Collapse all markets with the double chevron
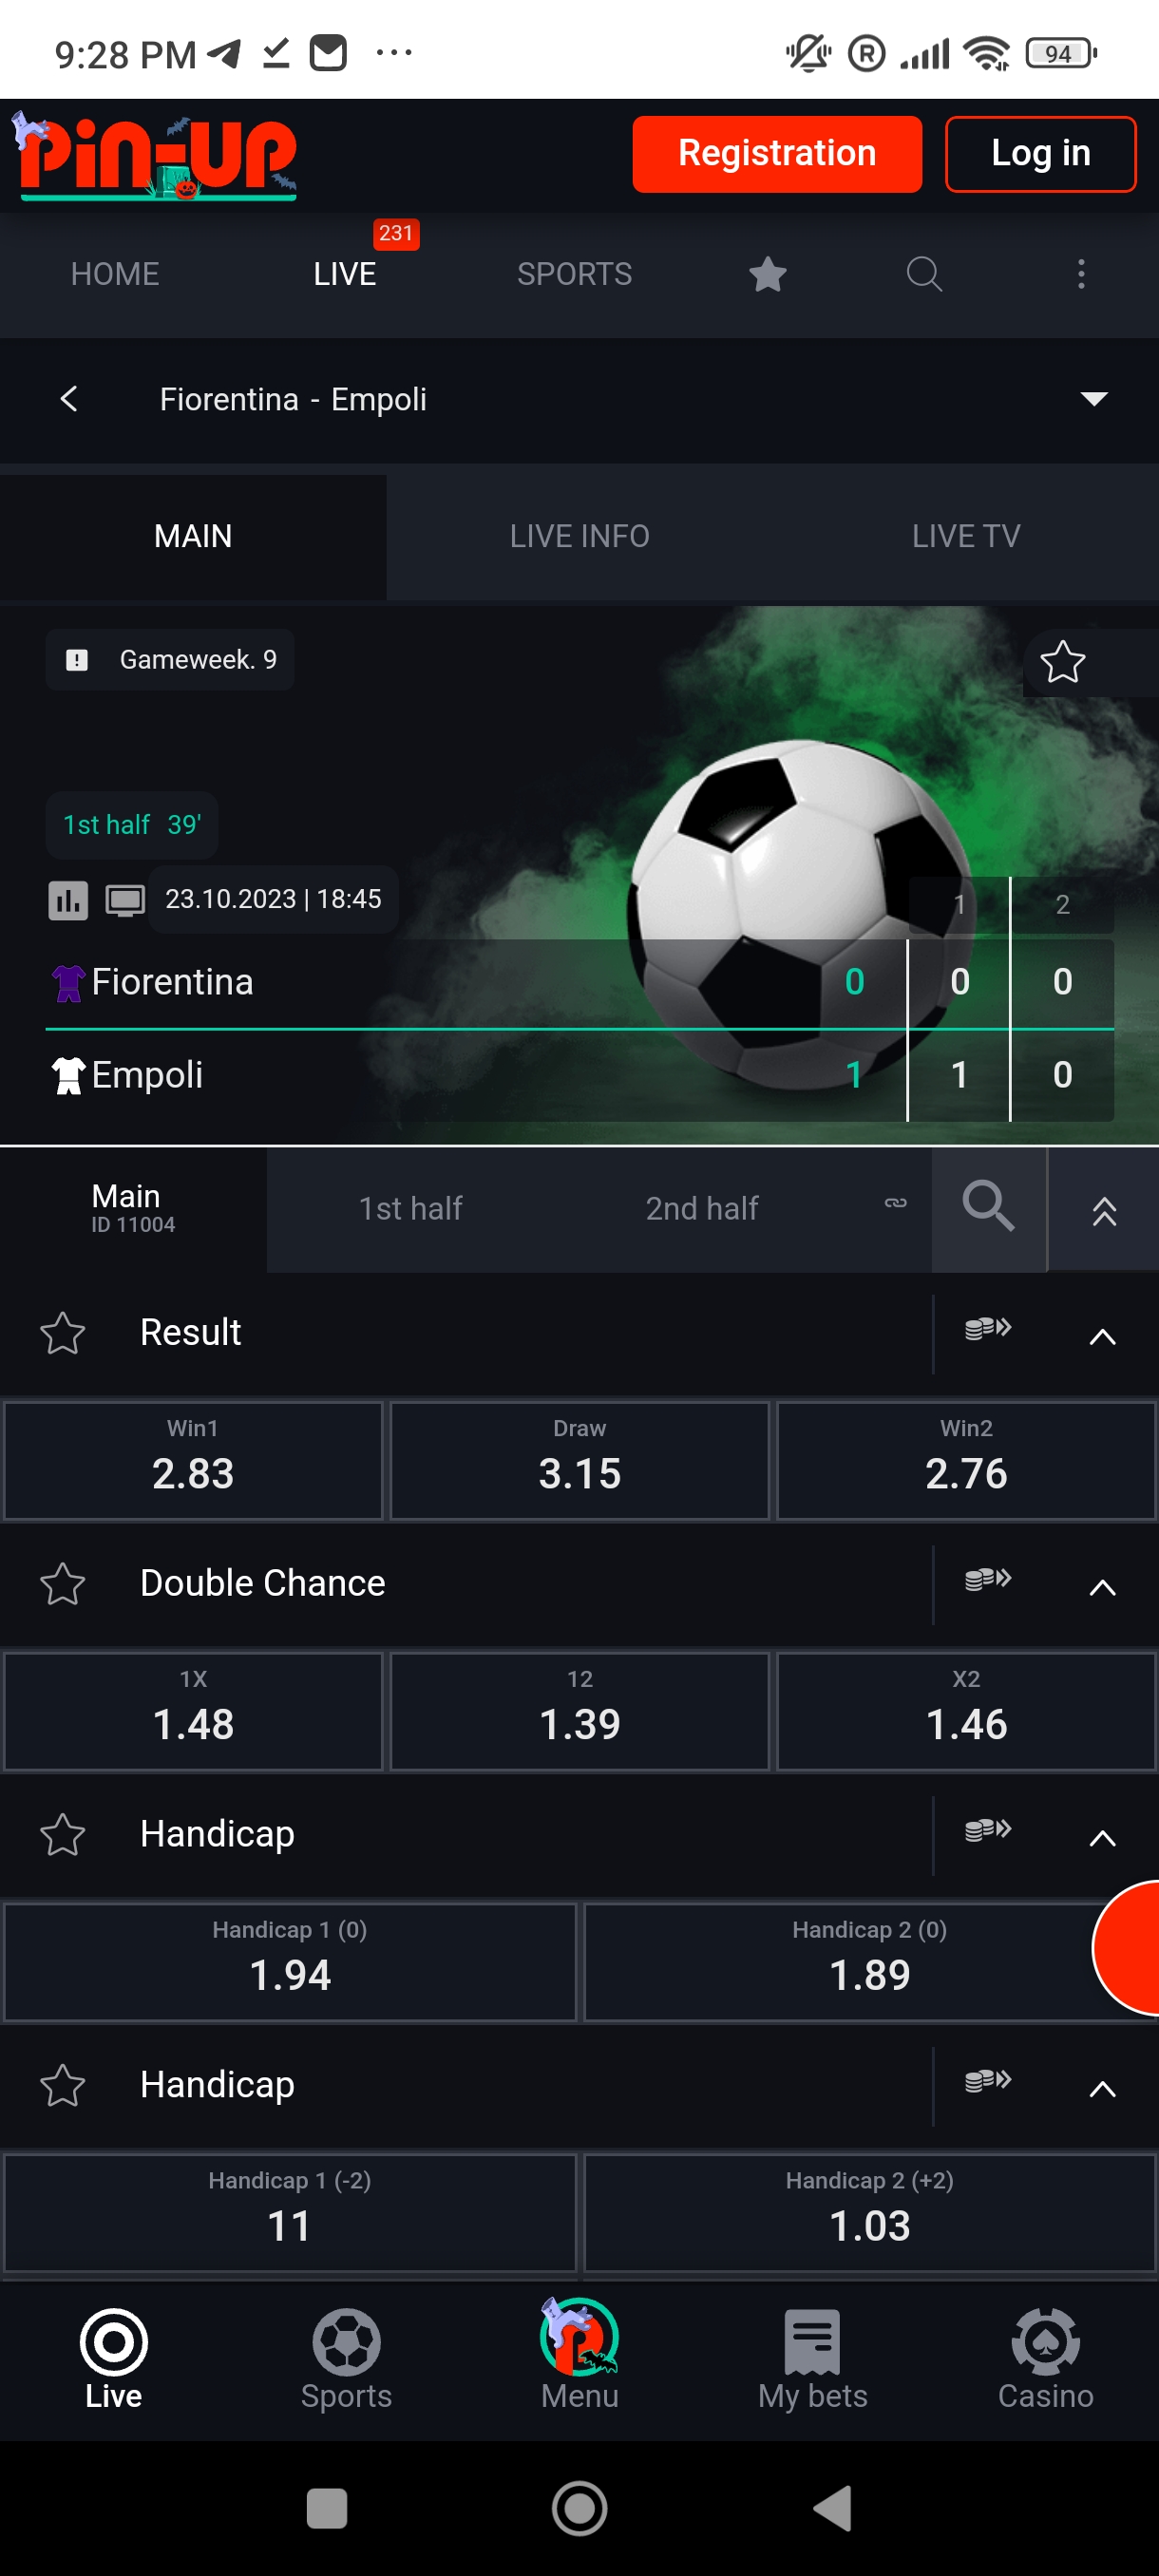Image resolution: width=1159 pixels, height=2576 pixels. (x=1103, y=1210)
